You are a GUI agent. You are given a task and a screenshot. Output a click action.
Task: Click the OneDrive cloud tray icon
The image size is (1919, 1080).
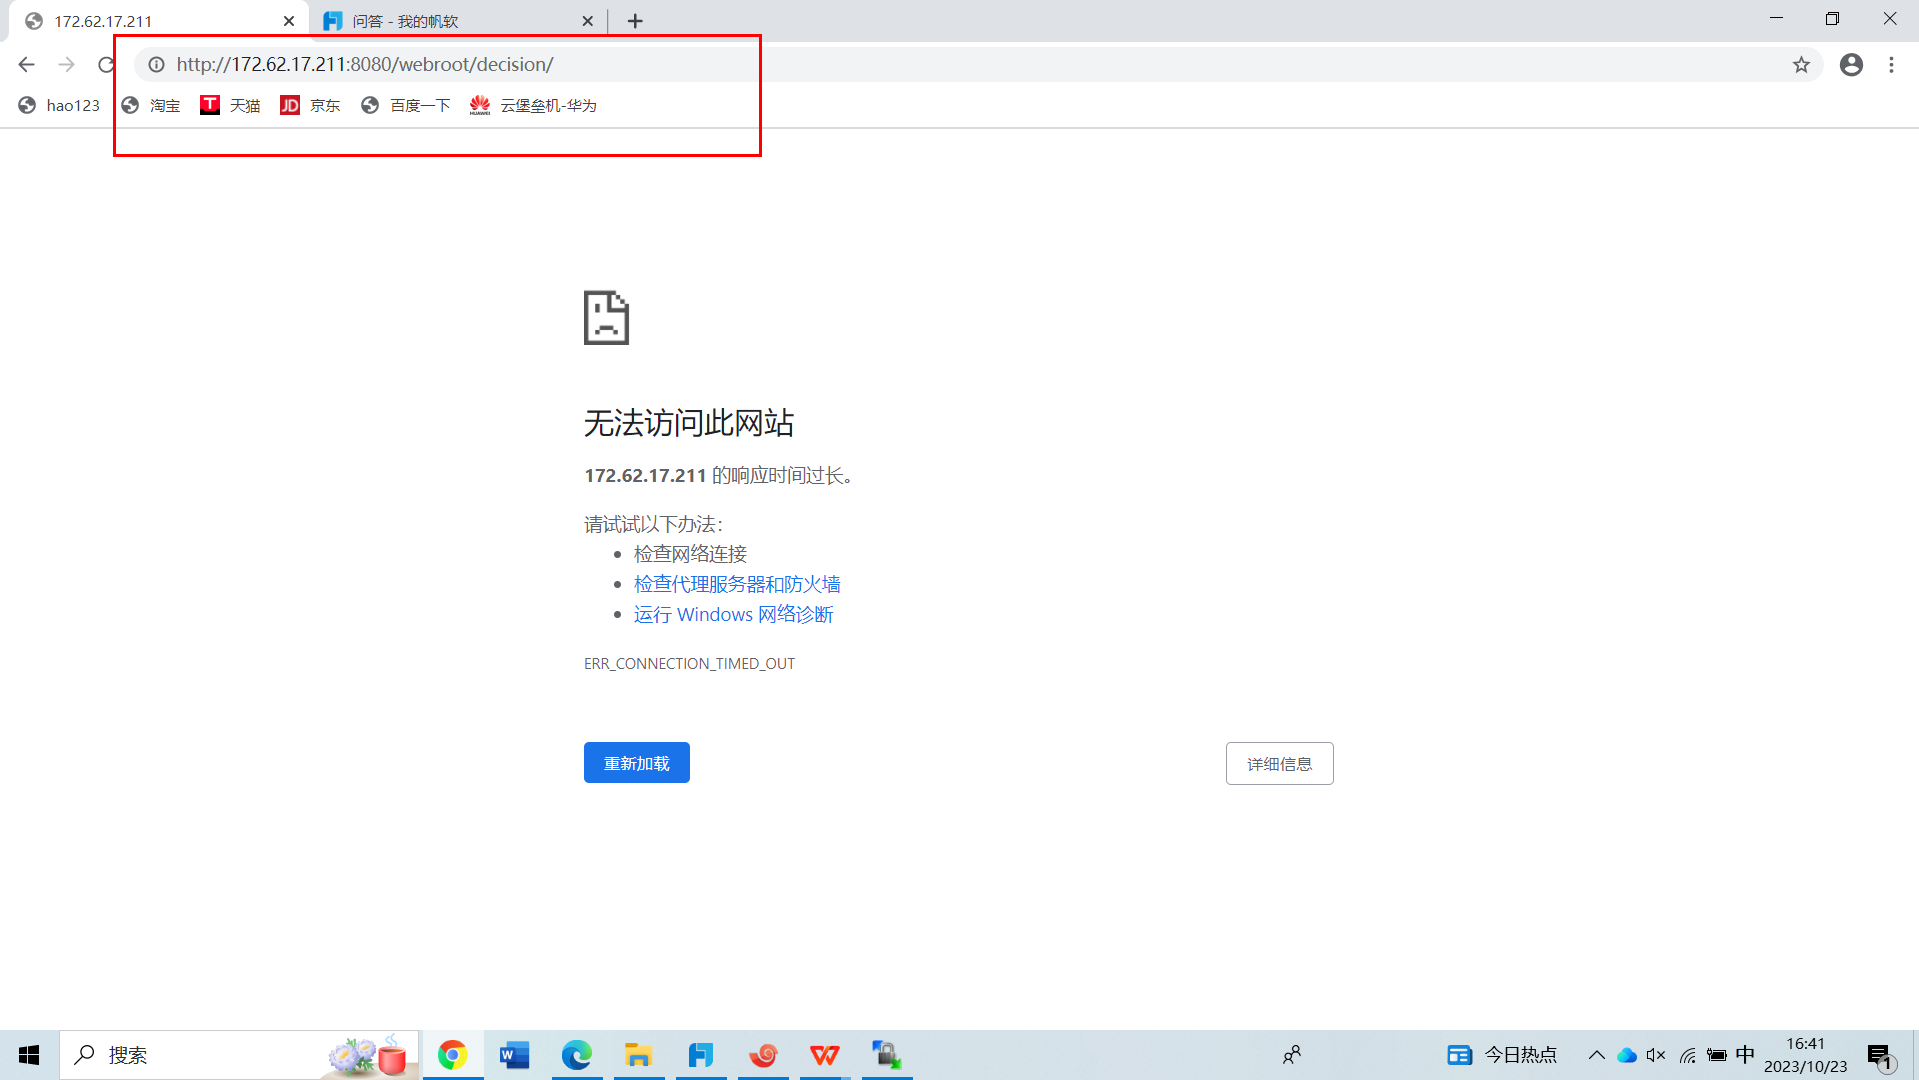[x=1627, y=1055]
